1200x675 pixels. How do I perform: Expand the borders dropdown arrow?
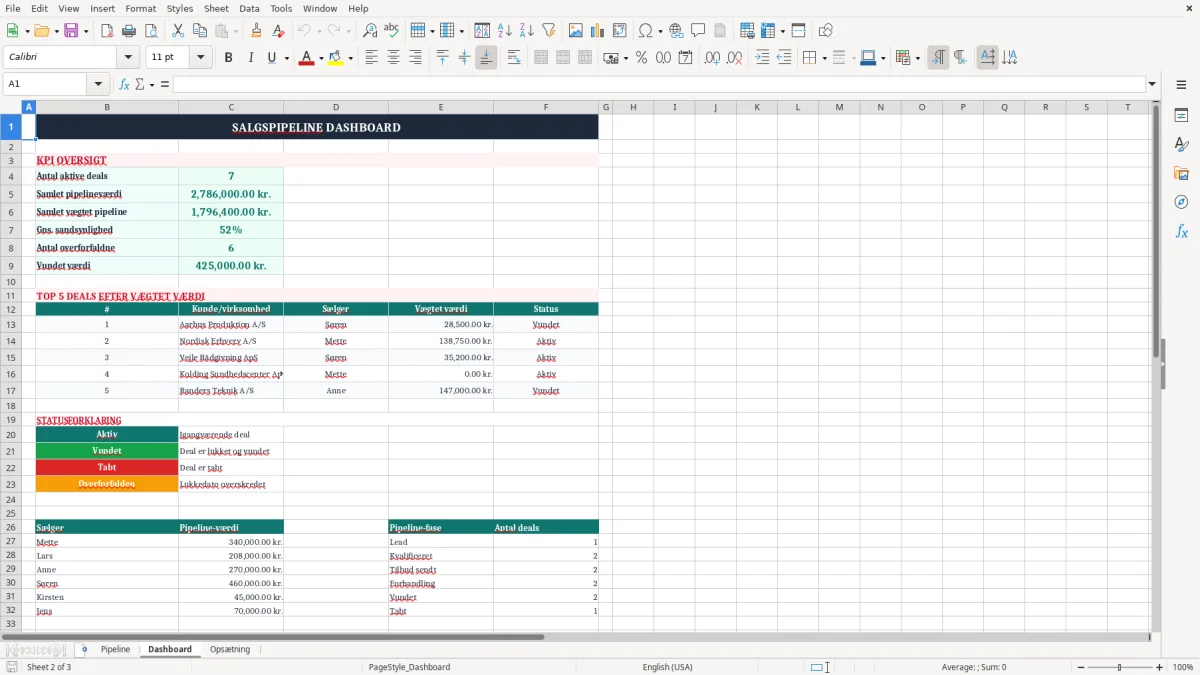[824, 58]
